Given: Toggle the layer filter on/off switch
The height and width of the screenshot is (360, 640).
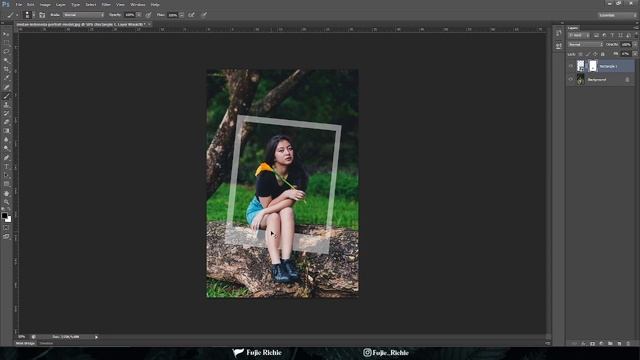Looking at the screenshot, I should 635,36.
